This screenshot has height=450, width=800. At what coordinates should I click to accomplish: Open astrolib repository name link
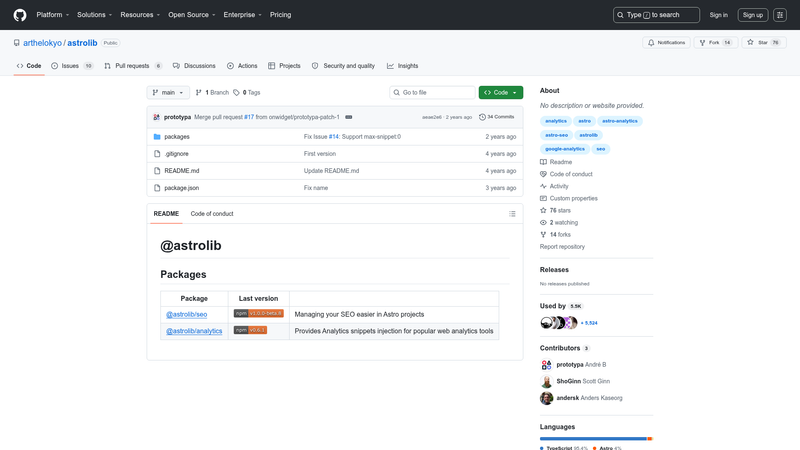tap(82, 43)
